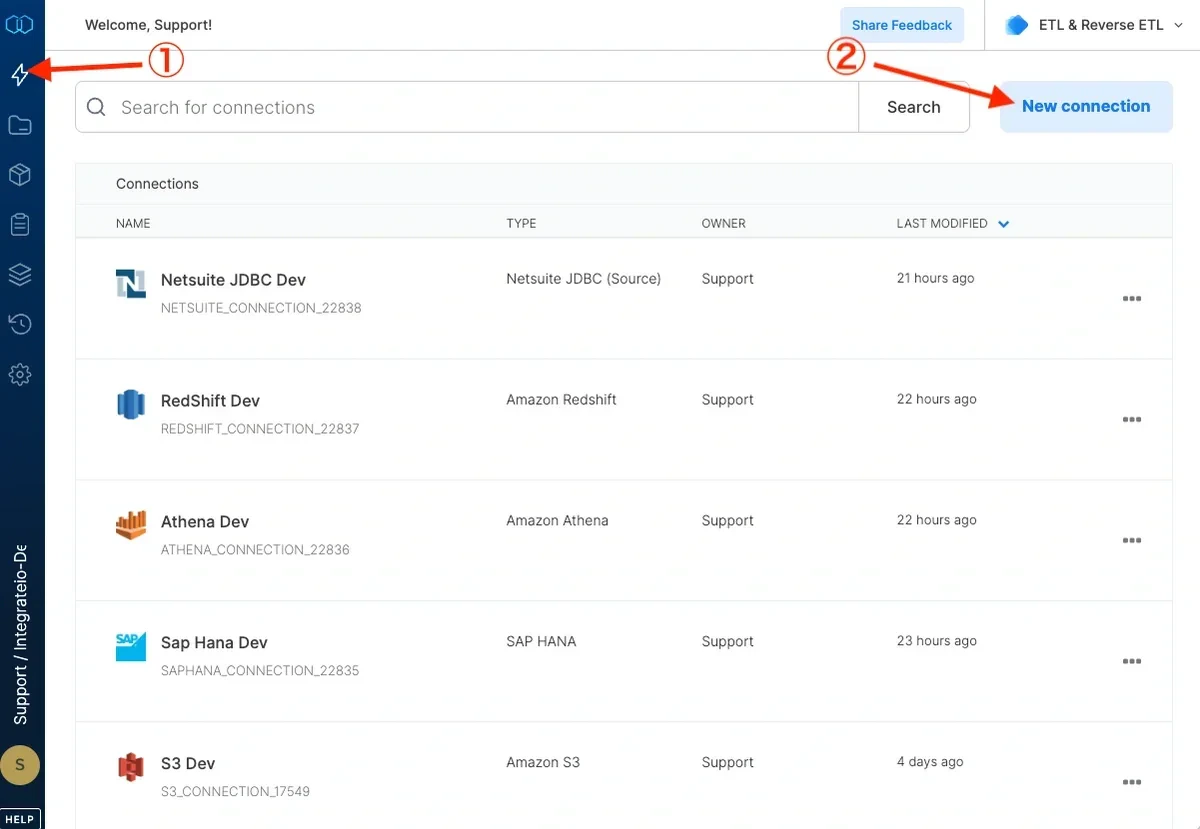Click the 4 days ago timestamp

click(x=930, y=763)
